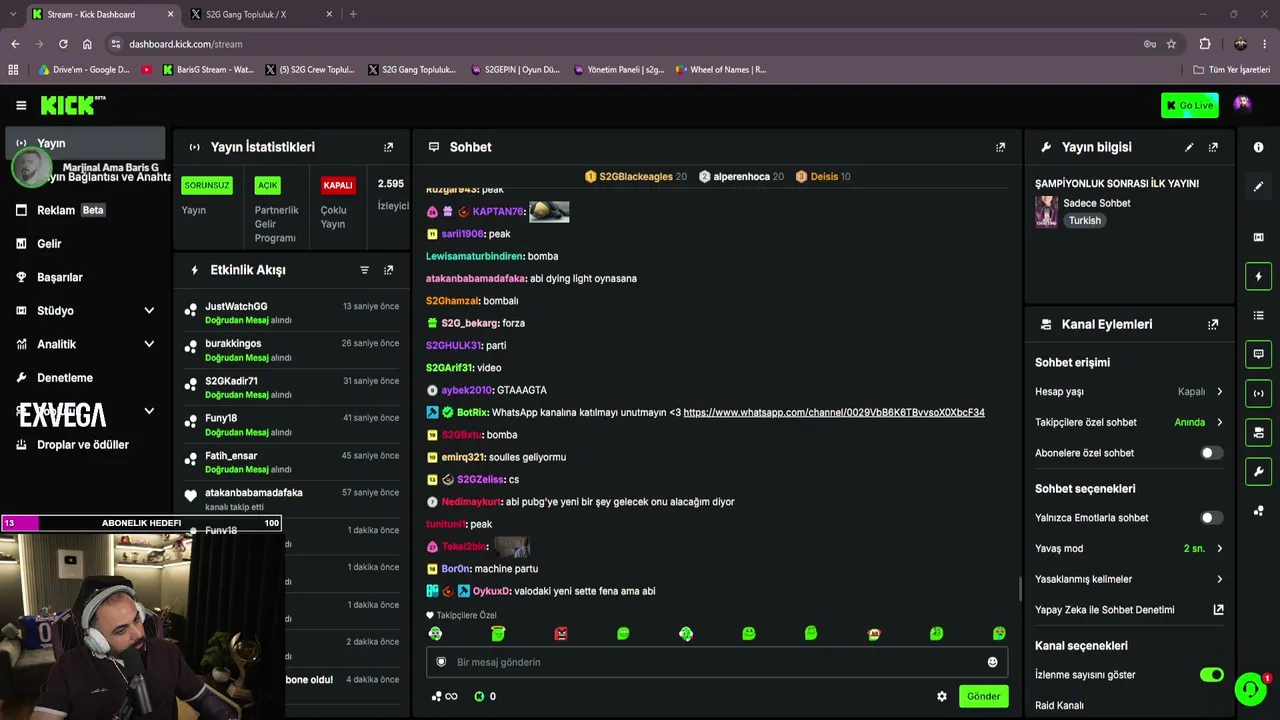This screenshot has height=720, width=1280.
Task: Open Yavaş mod options
Action: pyautogui.click(x=1129, y=548)
